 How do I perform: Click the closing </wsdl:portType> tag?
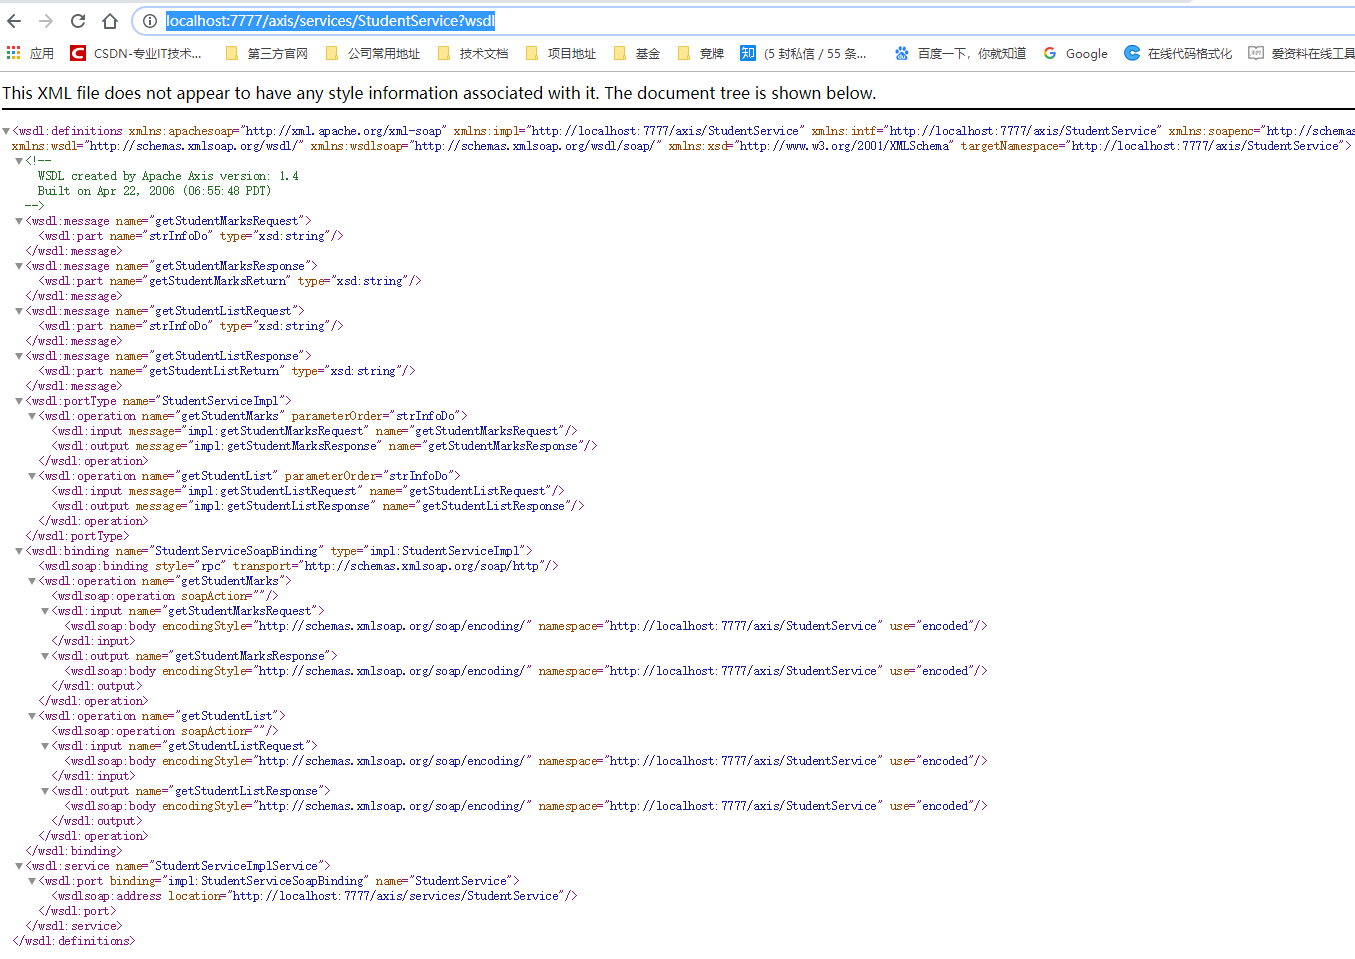(x=77, y=536)
